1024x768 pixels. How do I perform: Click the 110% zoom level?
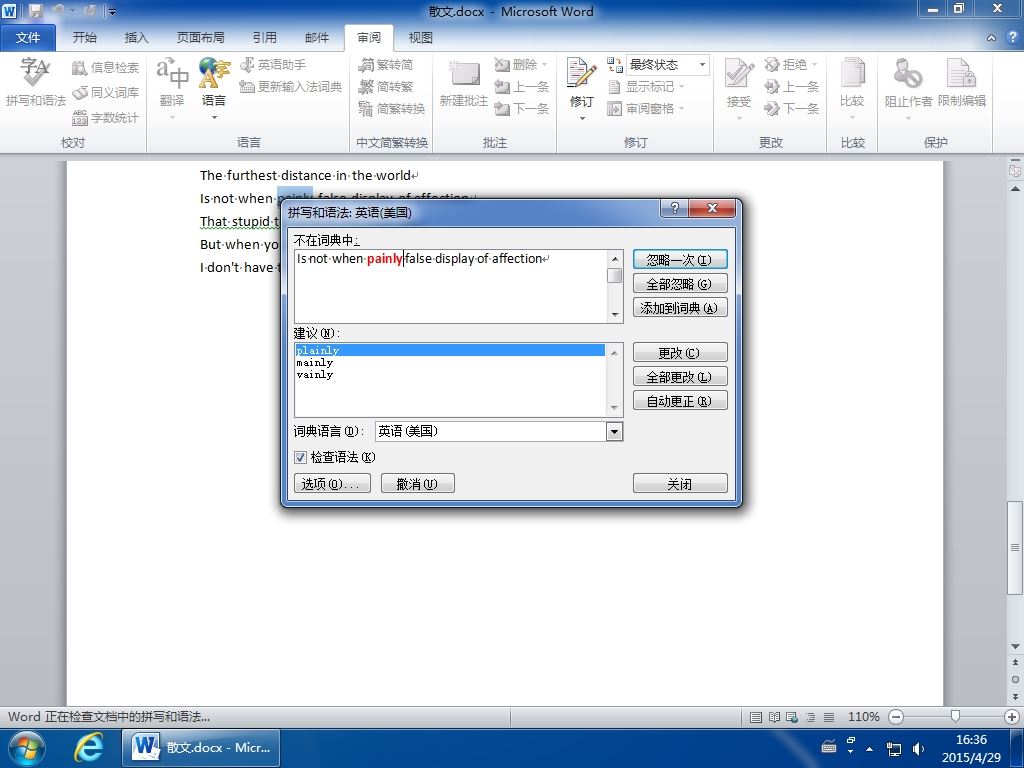coord(863,716)
